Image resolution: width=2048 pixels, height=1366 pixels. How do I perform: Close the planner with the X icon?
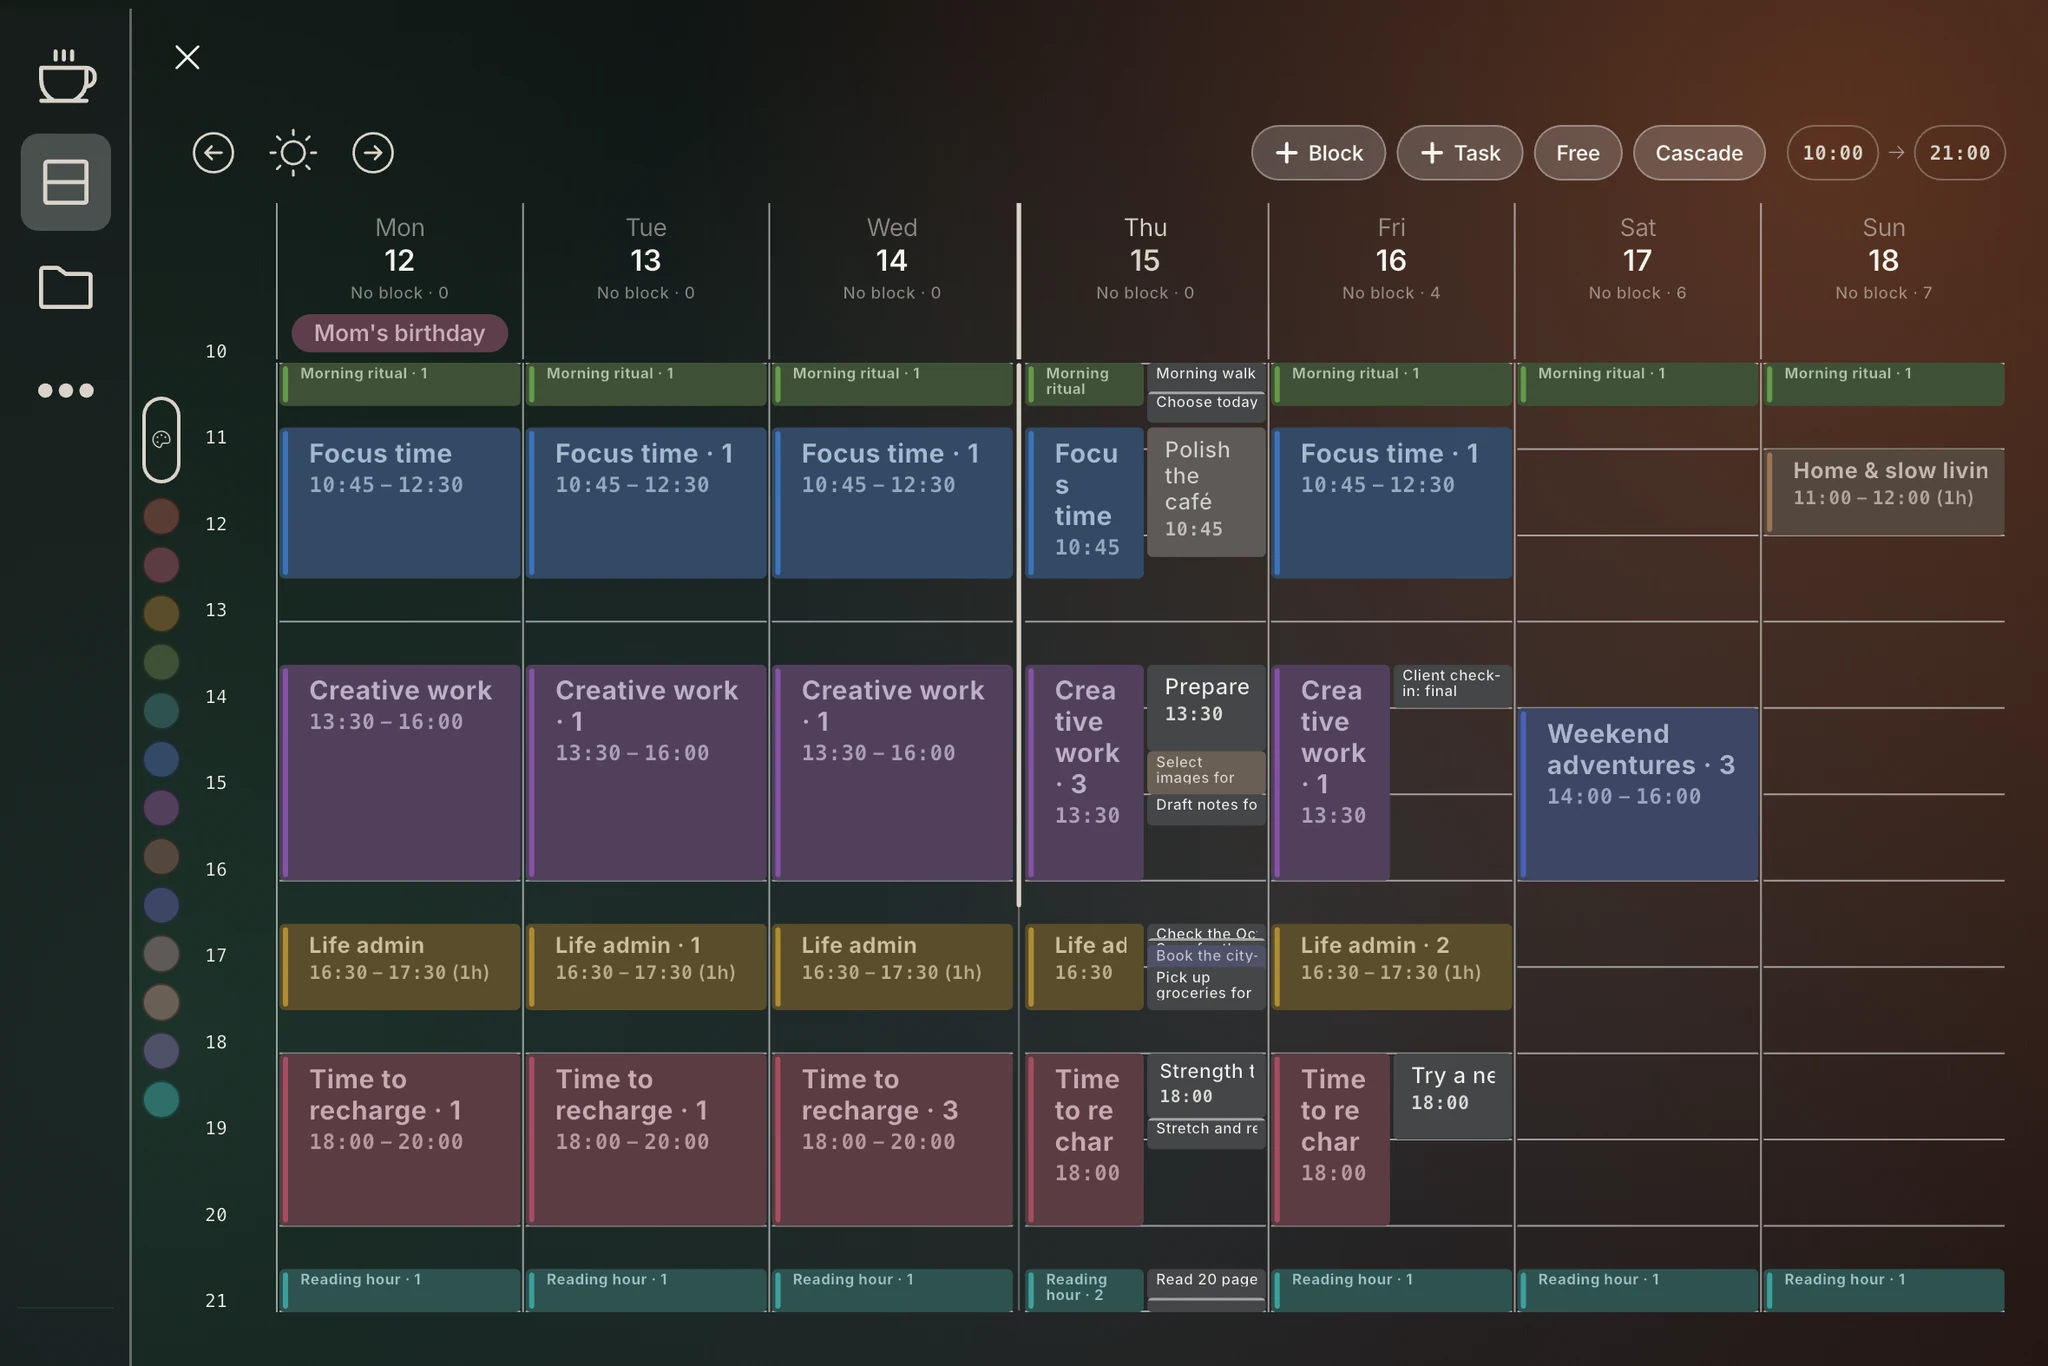pos(187,57)
